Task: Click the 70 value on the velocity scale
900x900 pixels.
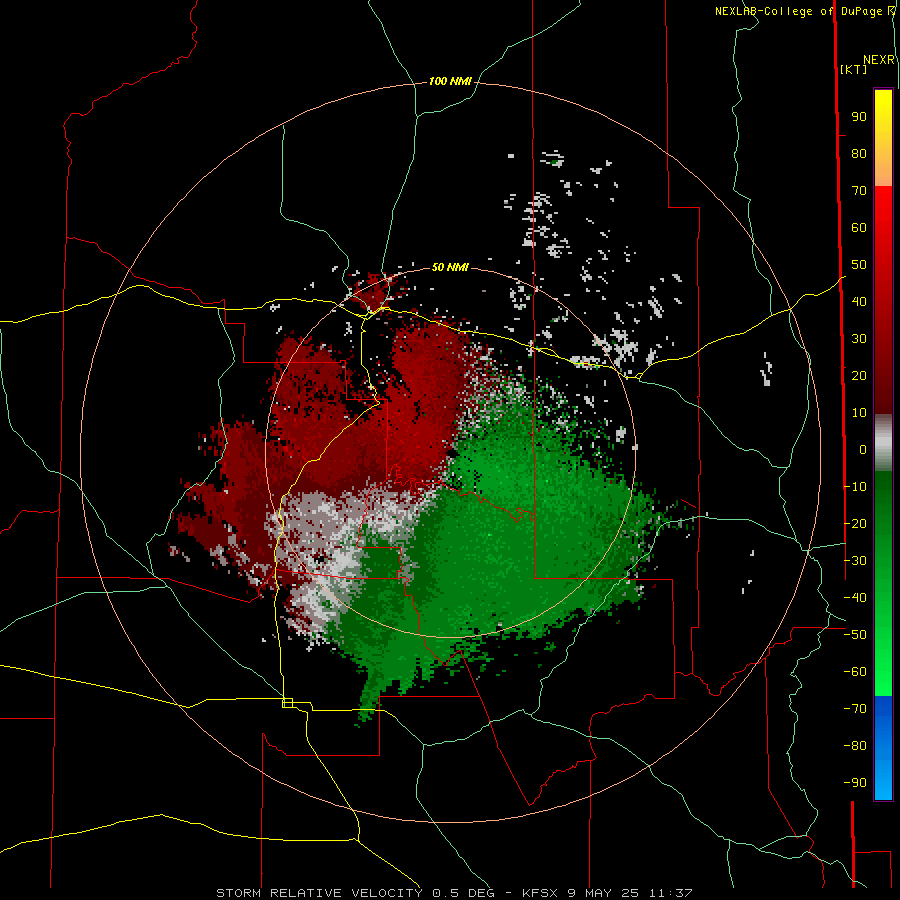Action: click(x=859, y=191)
